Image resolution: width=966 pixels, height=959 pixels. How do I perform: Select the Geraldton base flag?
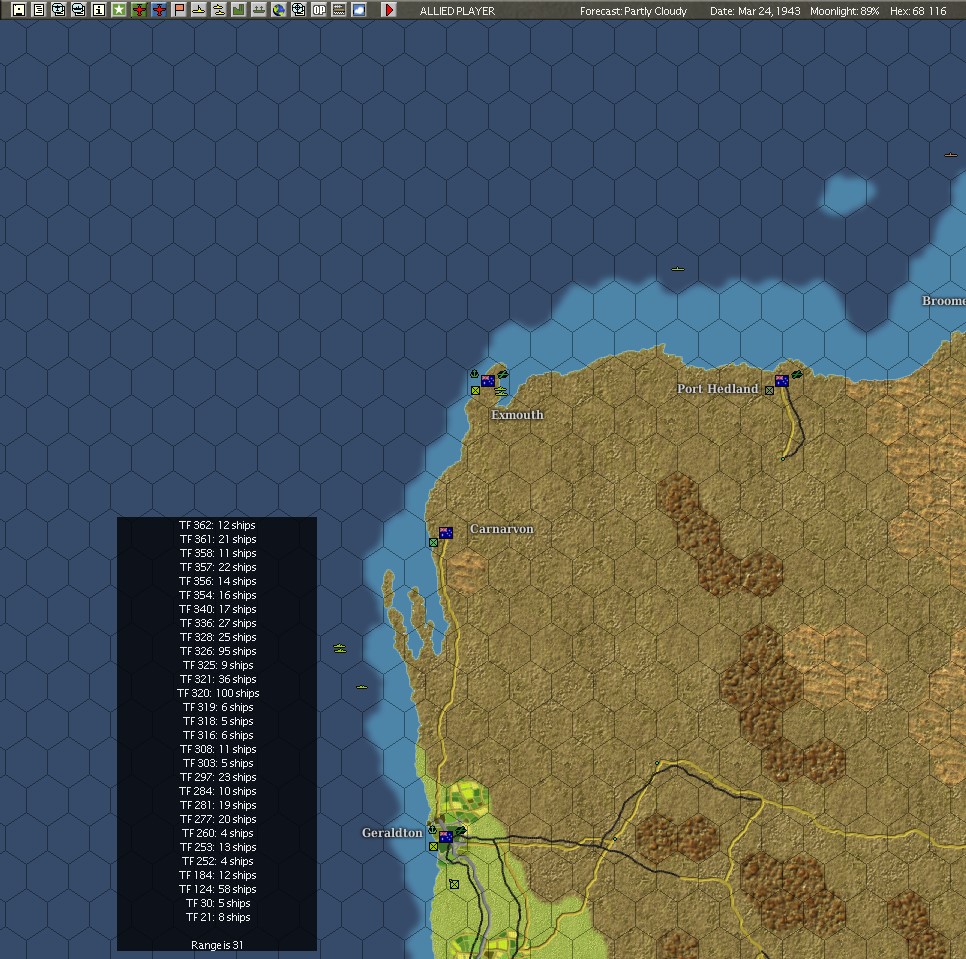[x=446, y=836]
